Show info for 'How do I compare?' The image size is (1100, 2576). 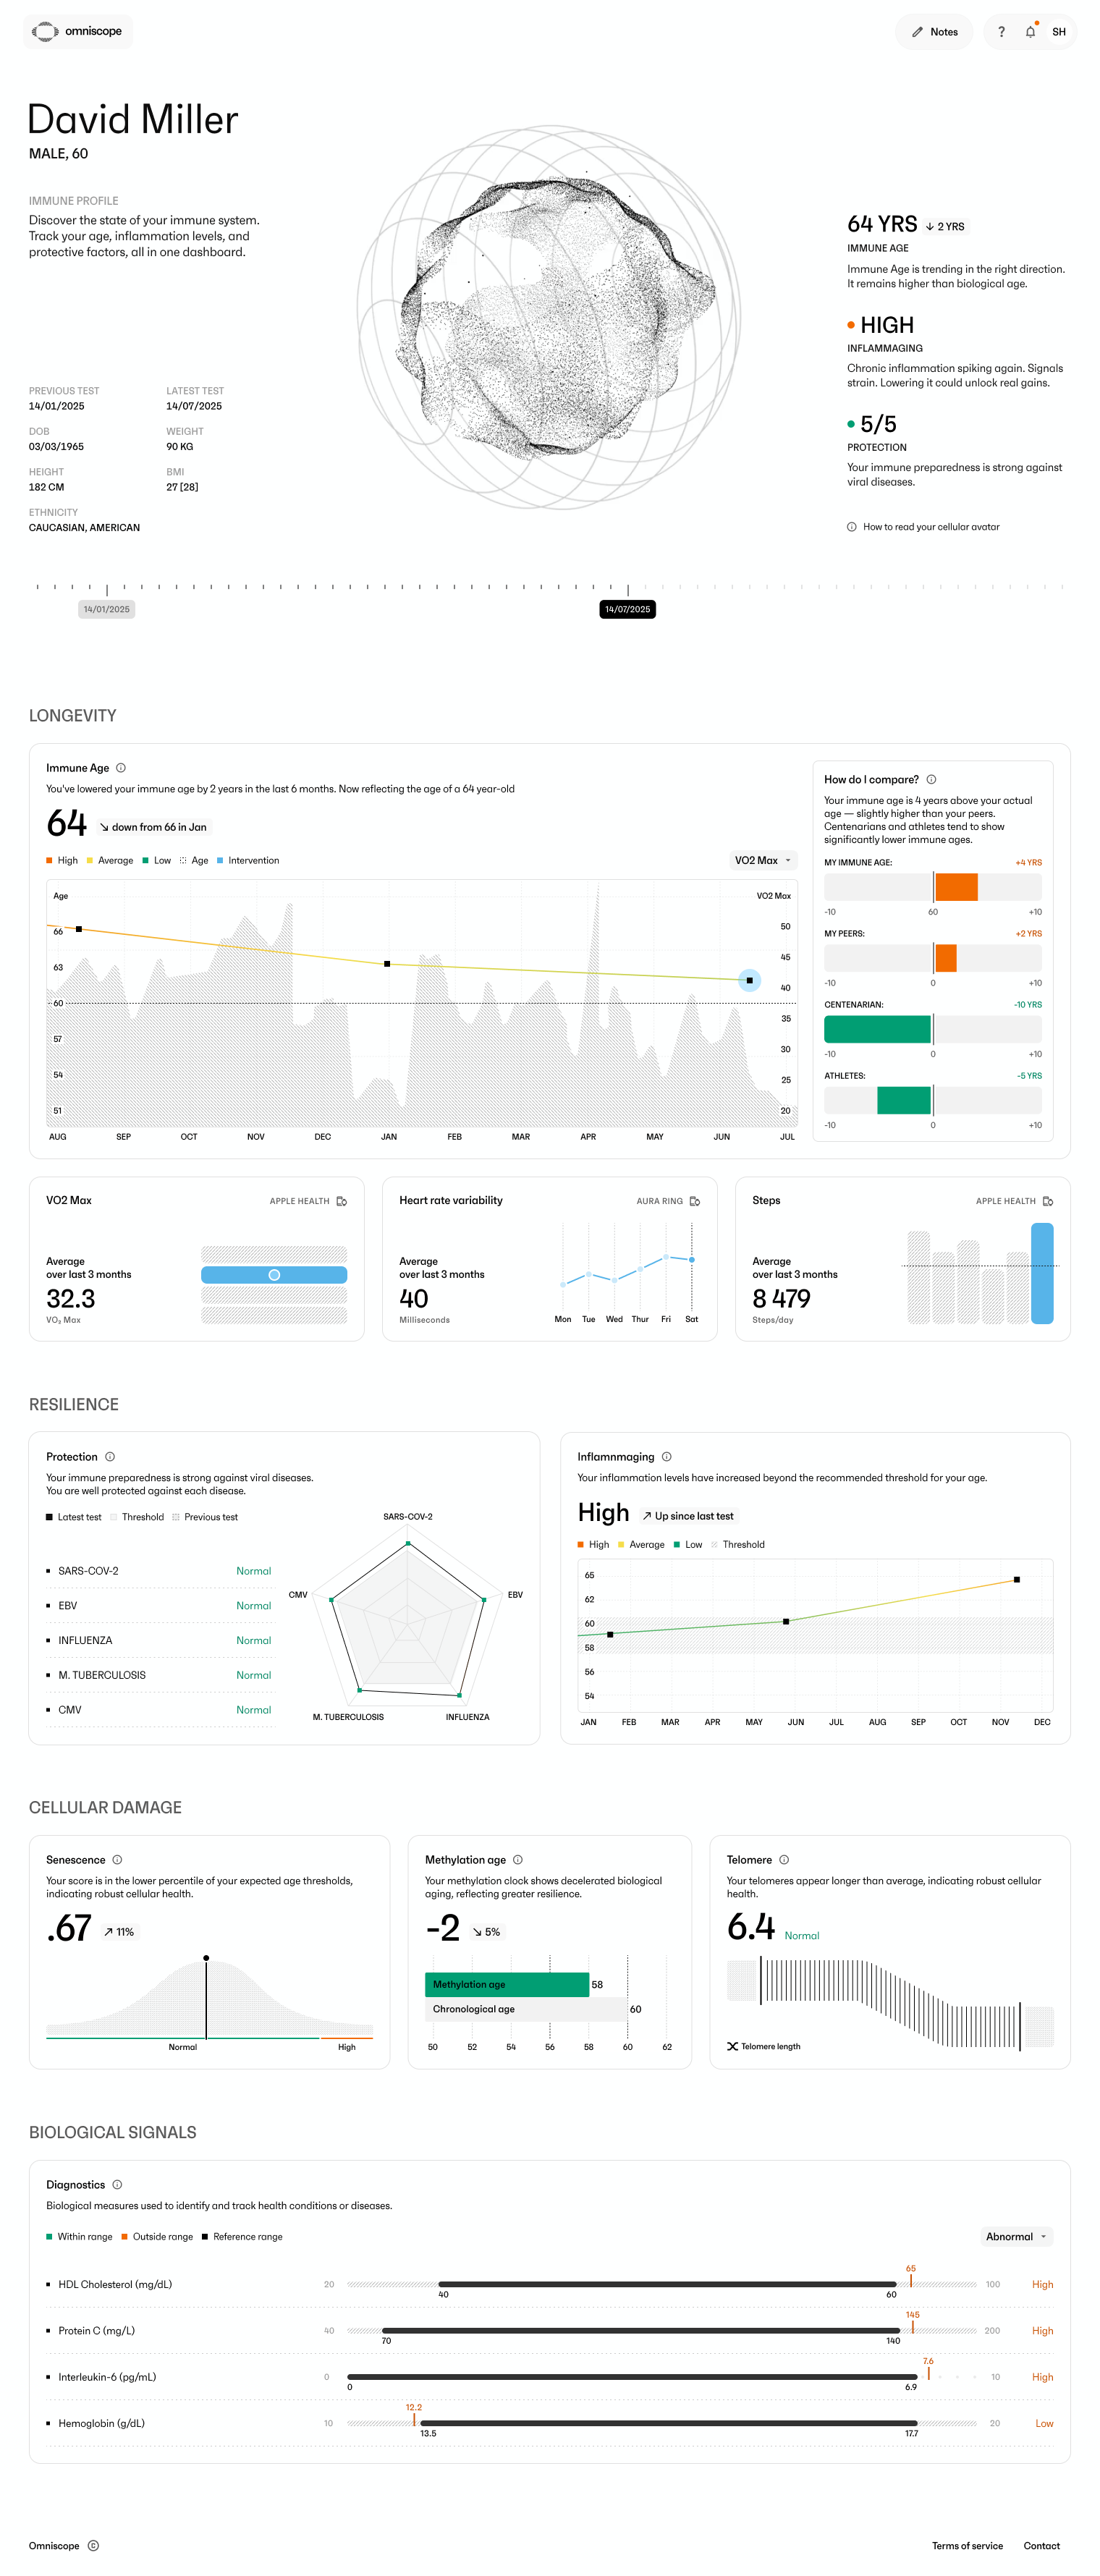point(931,779)
